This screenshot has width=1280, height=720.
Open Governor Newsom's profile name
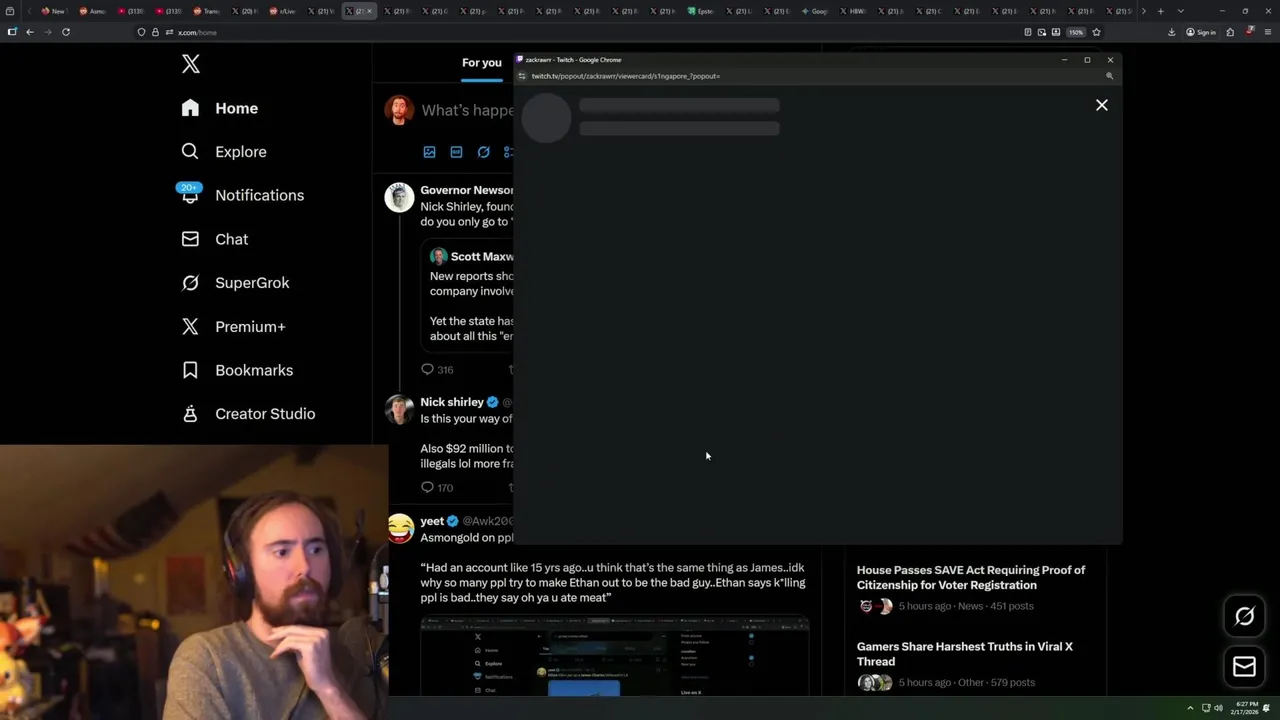pyautogui.click(x=467, y=190)
